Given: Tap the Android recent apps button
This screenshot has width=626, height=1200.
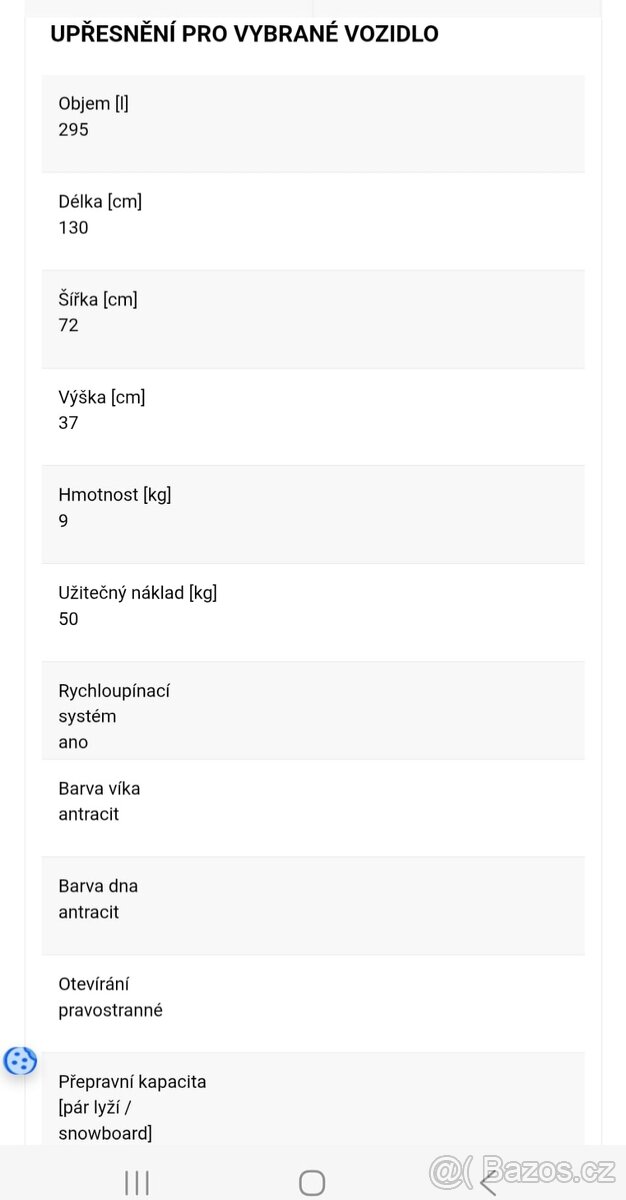Looking at the screenshot, I should [137, 1183].
